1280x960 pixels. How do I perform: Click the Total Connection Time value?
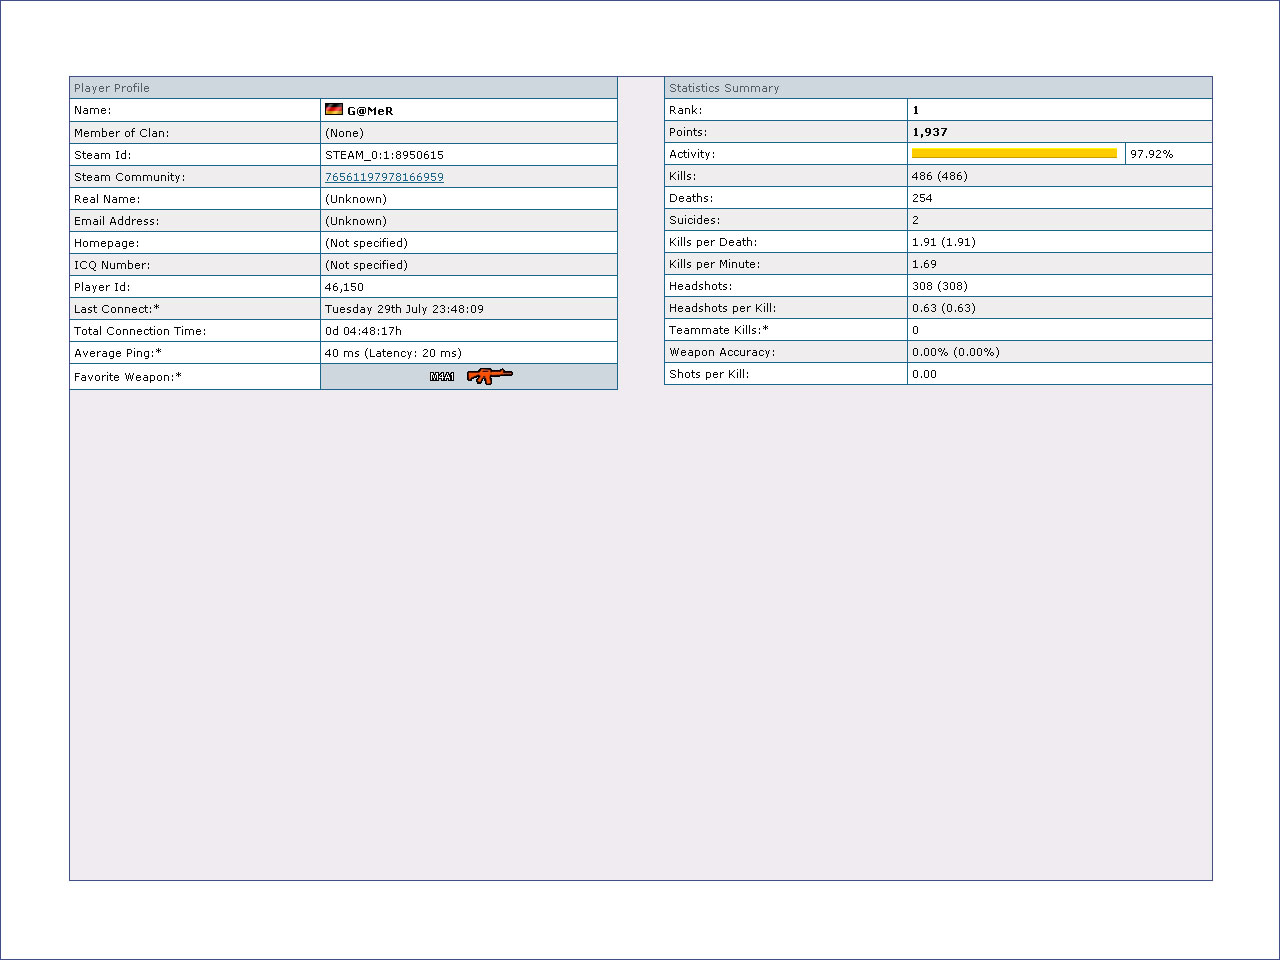(x=363, y=331)
